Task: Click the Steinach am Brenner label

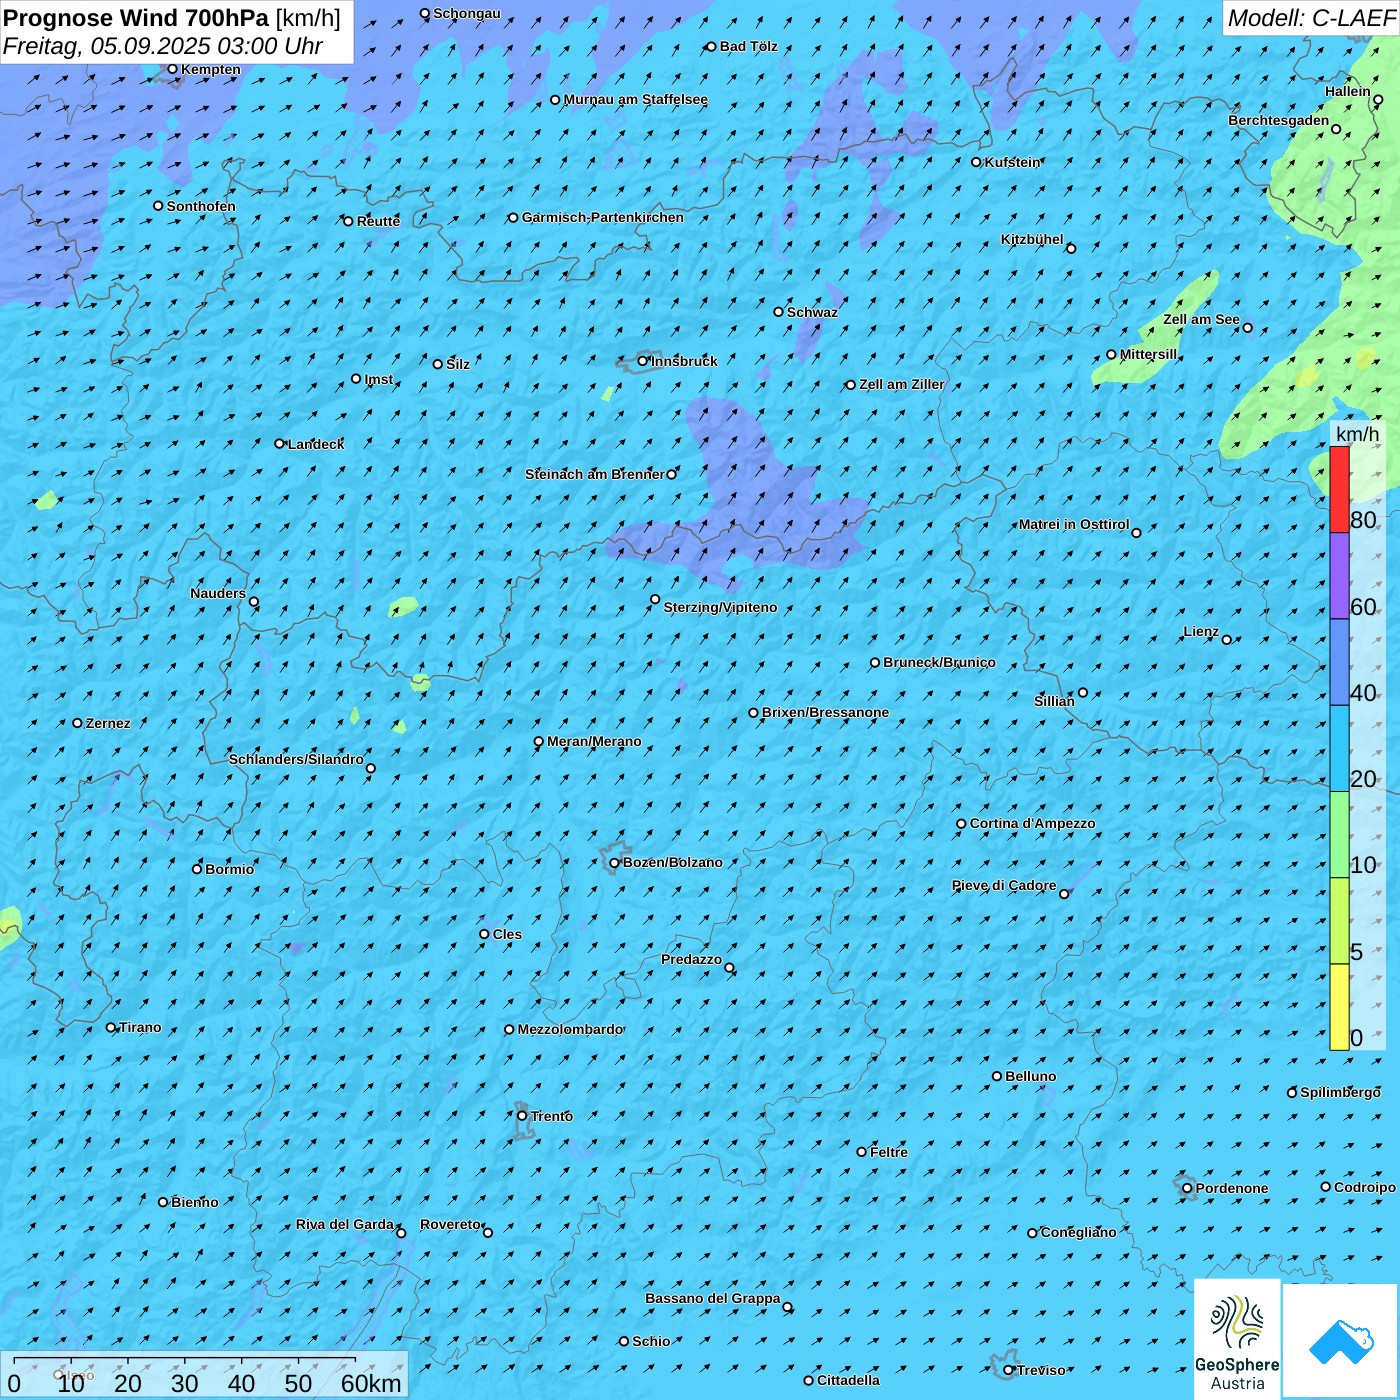Action: point(594,474)
